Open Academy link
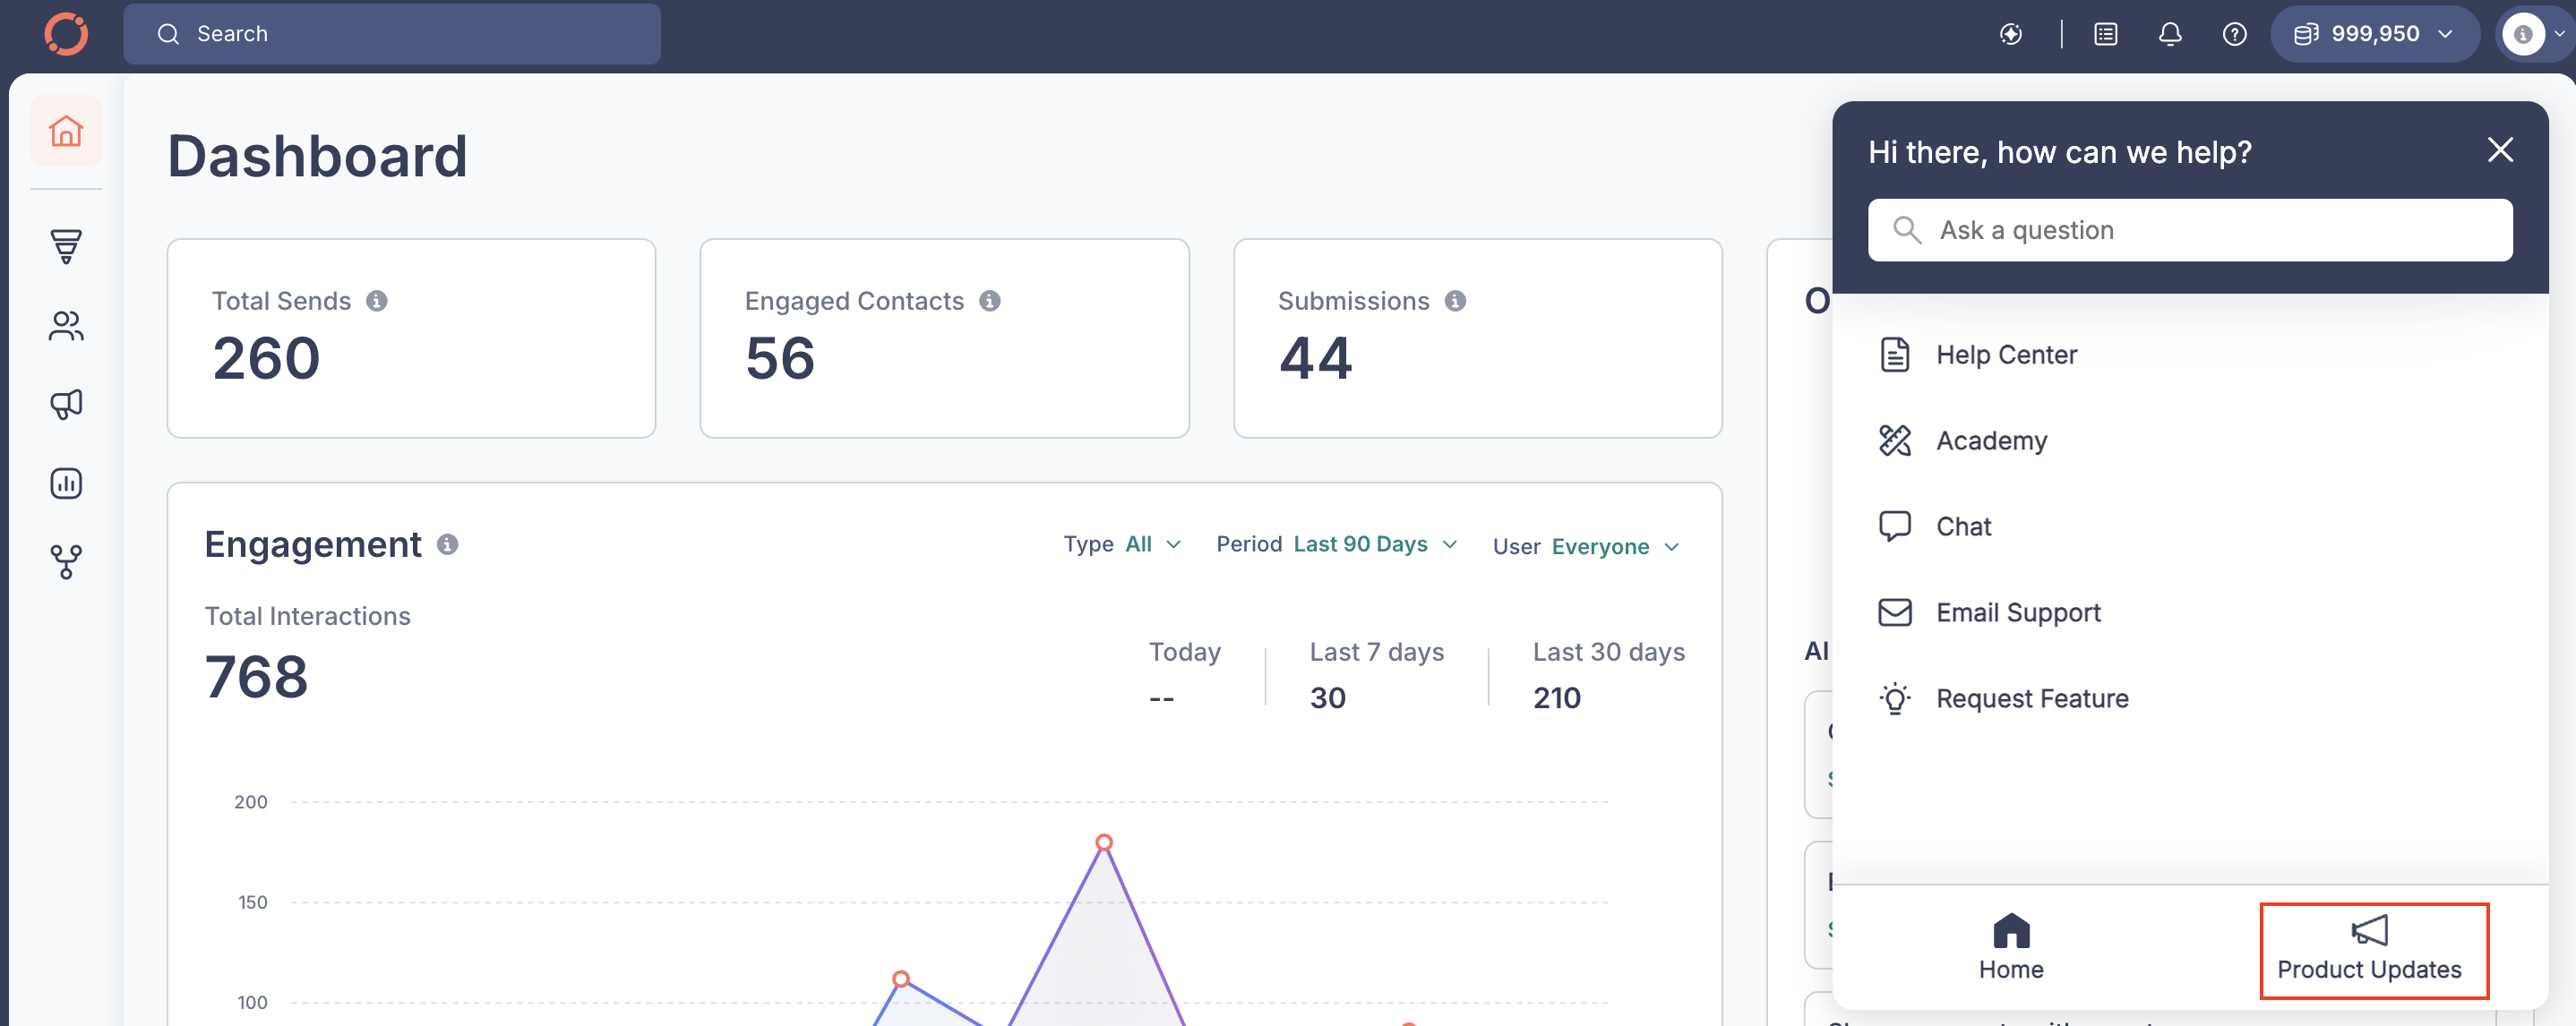The height and width of the screenshot is (1026, 2576). point(1991,441)
